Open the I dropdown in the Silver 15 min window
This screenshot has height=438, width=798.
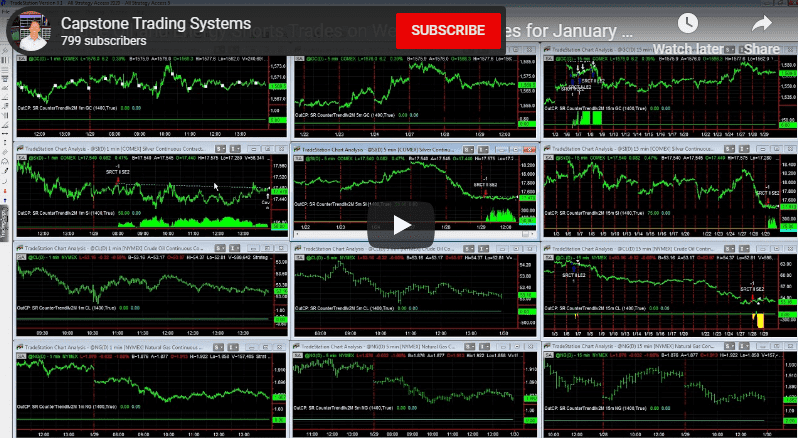click(744, 149)
